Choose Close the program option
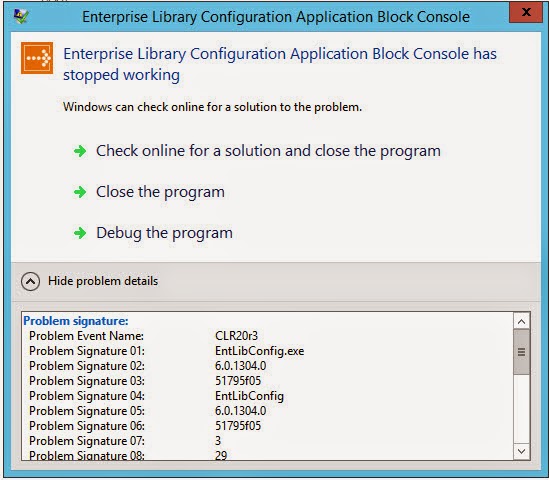549x480 pixels. (x=160, y=192)
